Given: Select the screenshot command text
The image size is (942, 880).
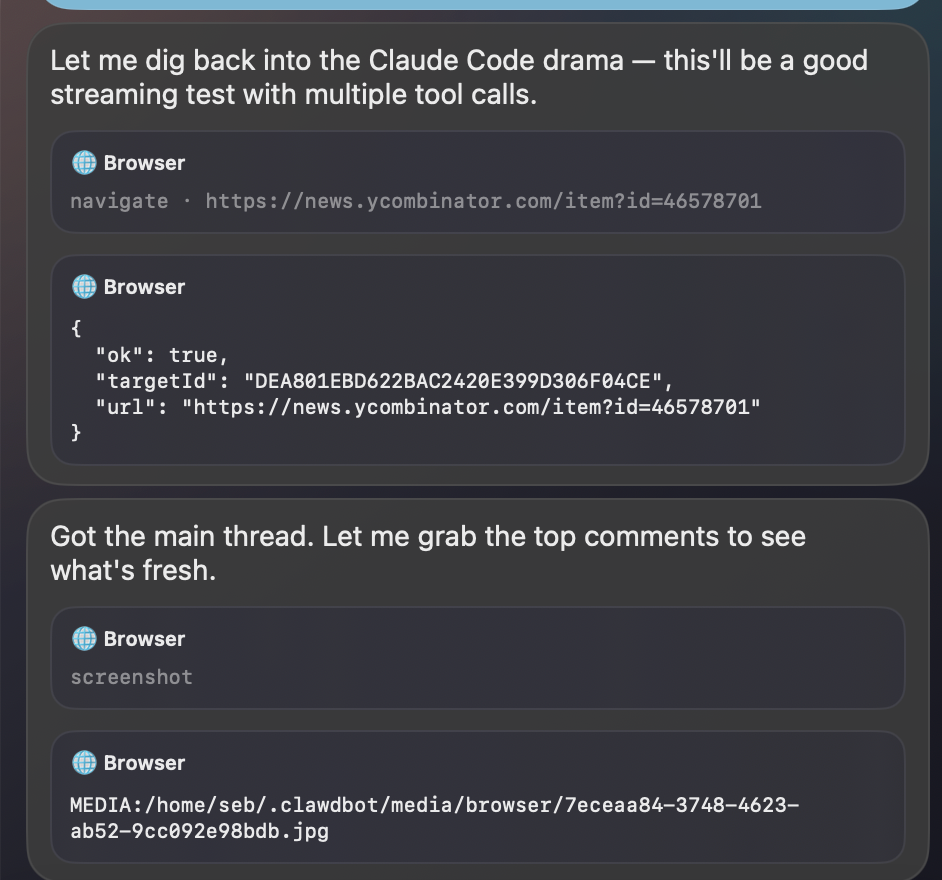Looking at the screenshot, I should point(131,677).
